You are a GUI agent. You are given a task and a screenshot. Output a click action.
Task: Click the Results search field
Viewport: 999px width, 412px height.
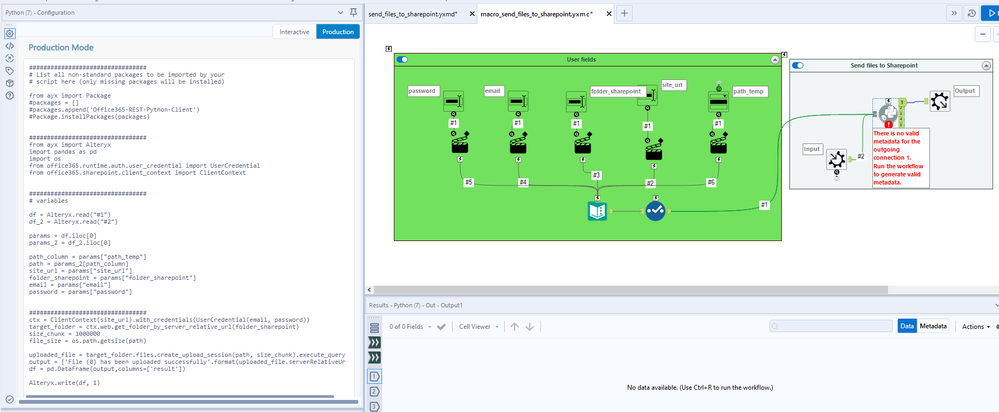(x=831, y=326)
